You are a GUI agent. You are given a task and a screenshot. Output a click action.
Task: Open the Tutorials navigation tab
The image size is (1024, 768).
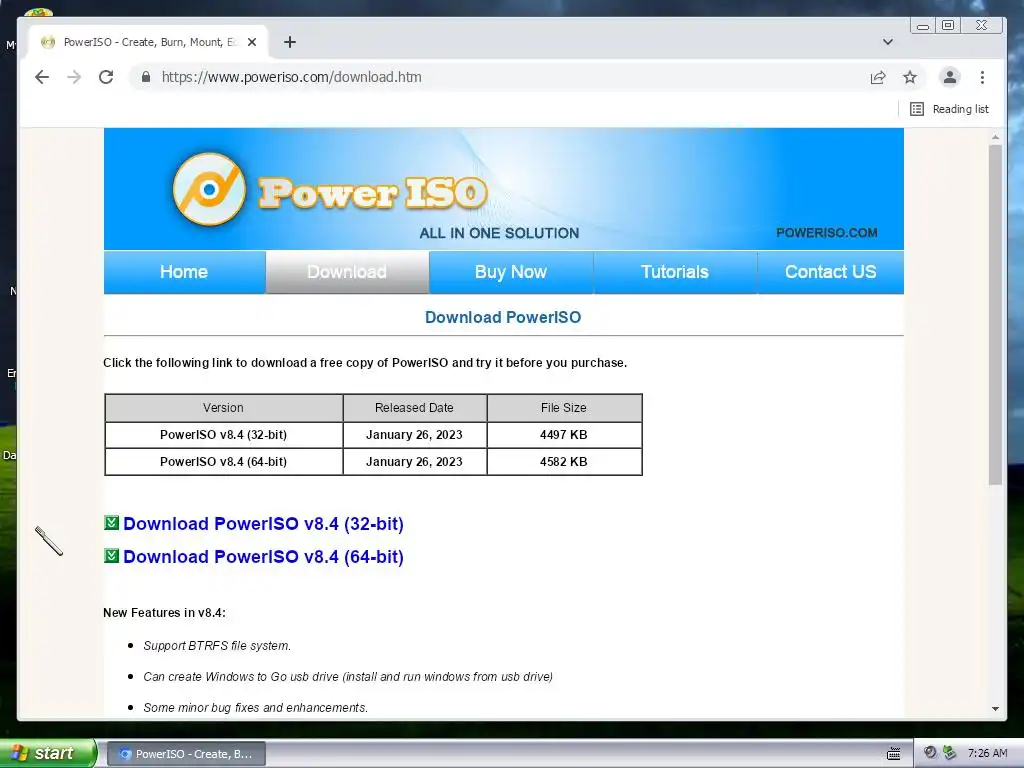[x=675, y=272]
